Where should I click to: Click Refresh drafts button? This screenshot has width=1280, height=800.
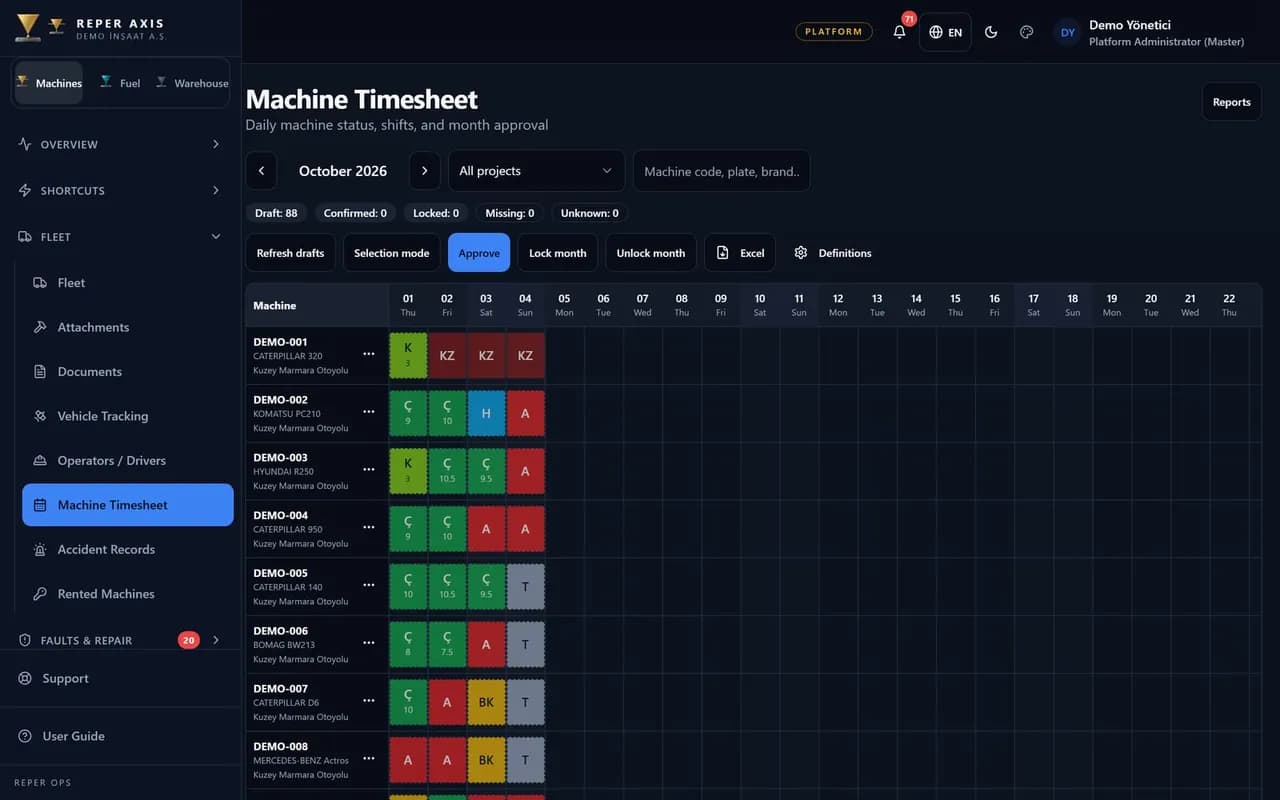tap(290, 253)
